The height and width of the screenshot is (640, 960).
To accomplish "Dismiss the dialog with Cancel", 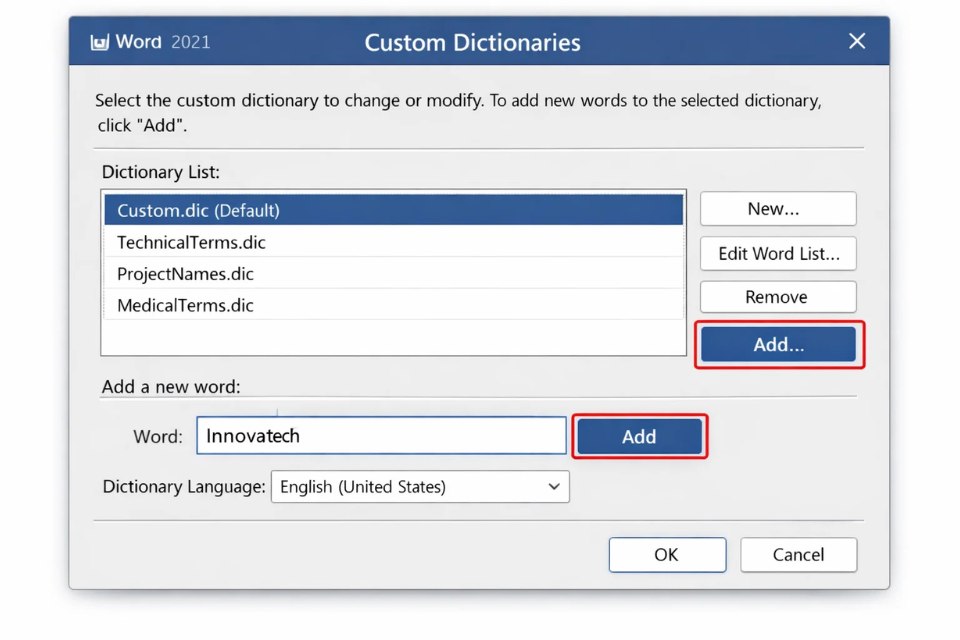I will click(798, 555).
